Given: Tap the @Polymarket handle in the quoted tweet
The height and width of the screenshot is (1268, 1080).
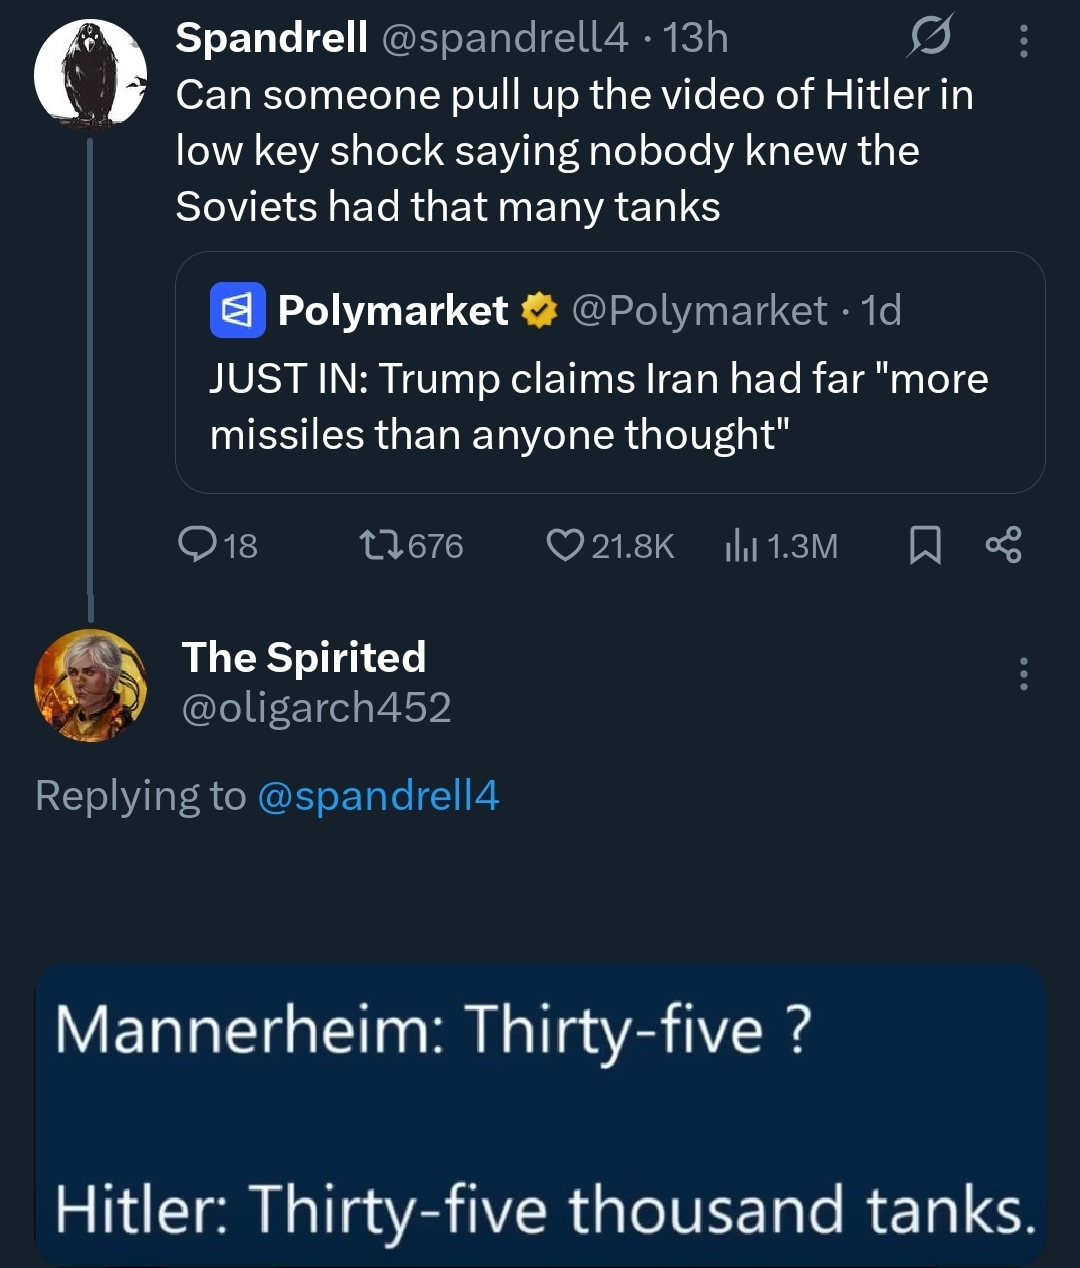Looking at the screenshot, I should [x=699, y=311].
